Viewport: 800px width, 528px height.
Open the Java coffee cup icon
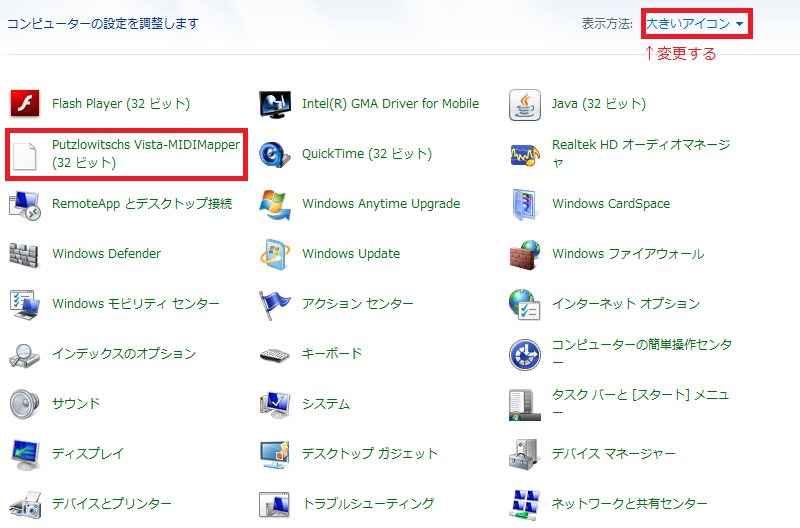click(x=524, y=105)
